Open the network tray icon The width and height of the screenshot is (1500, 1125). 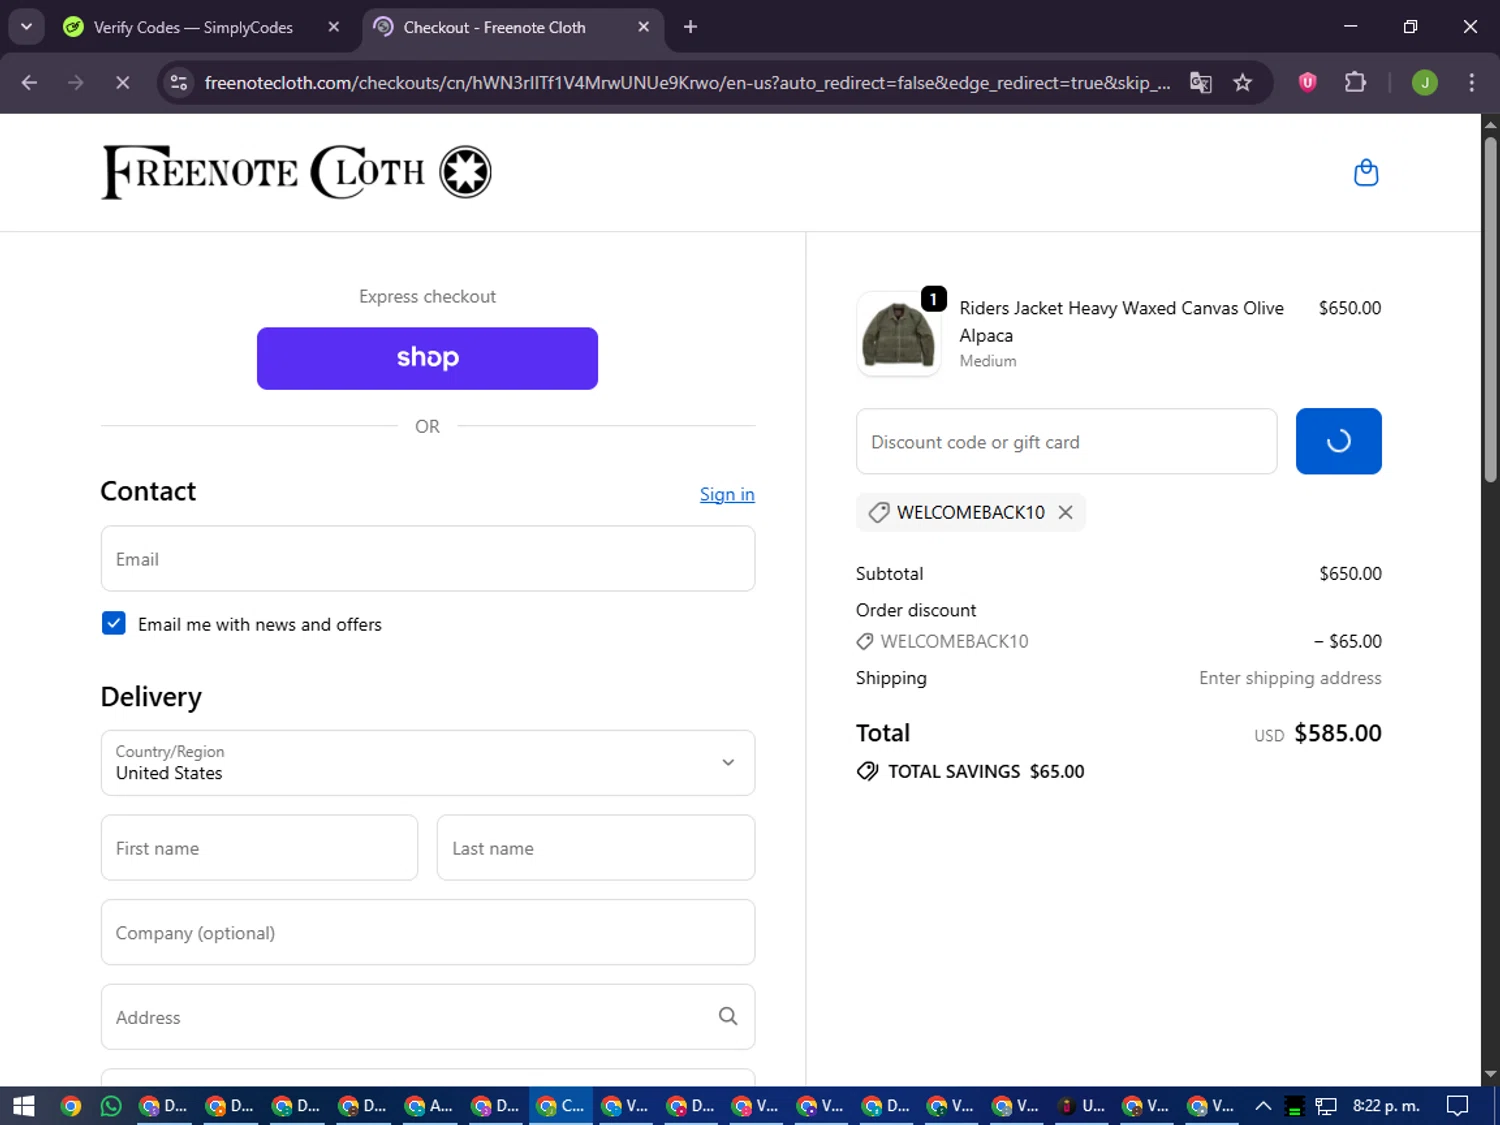[x=1326, y=1106]
